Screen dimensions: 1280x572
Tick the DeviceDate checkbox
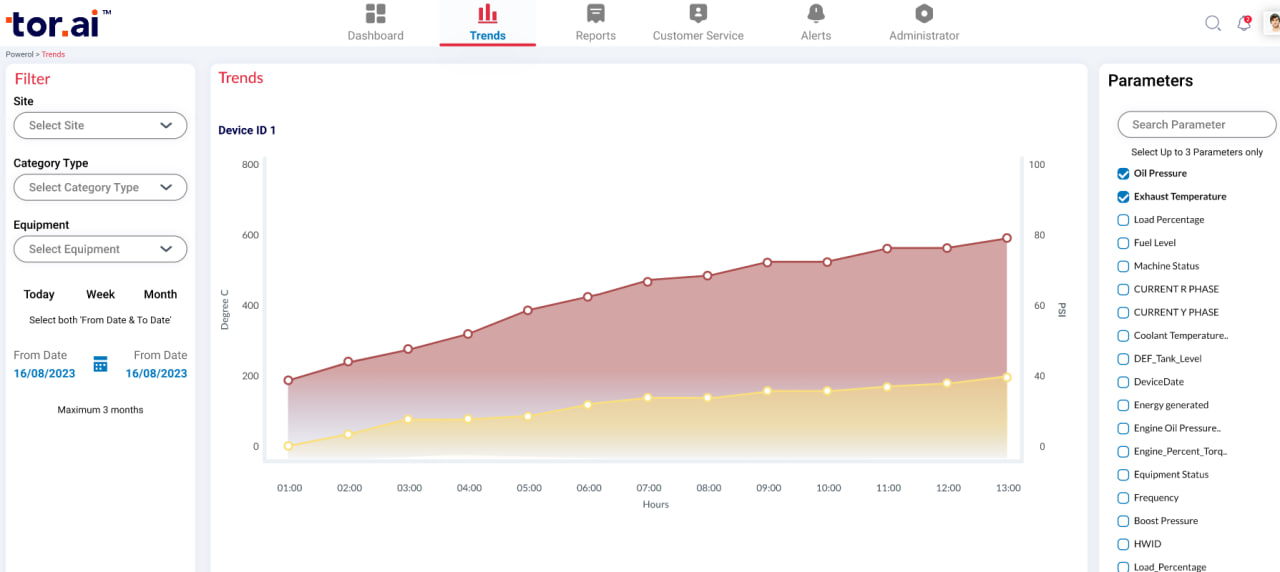pos(1123,382)
